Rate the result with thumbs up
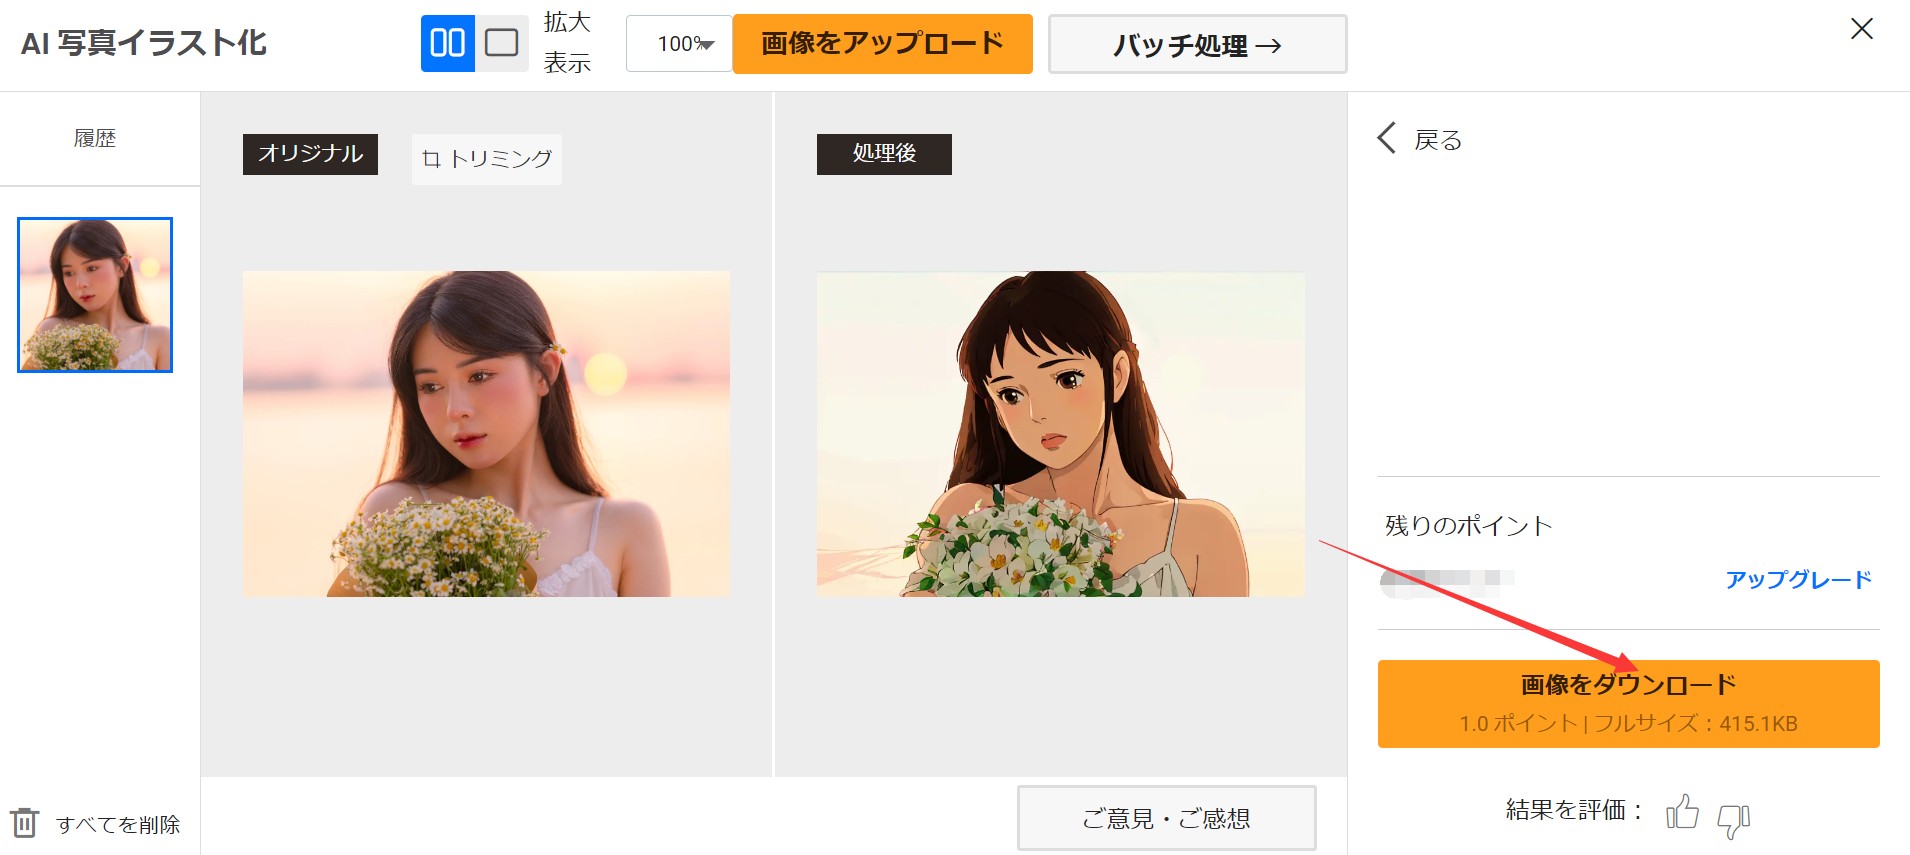The height and width of the screenshot is (855, 1910). (1682, 812)
